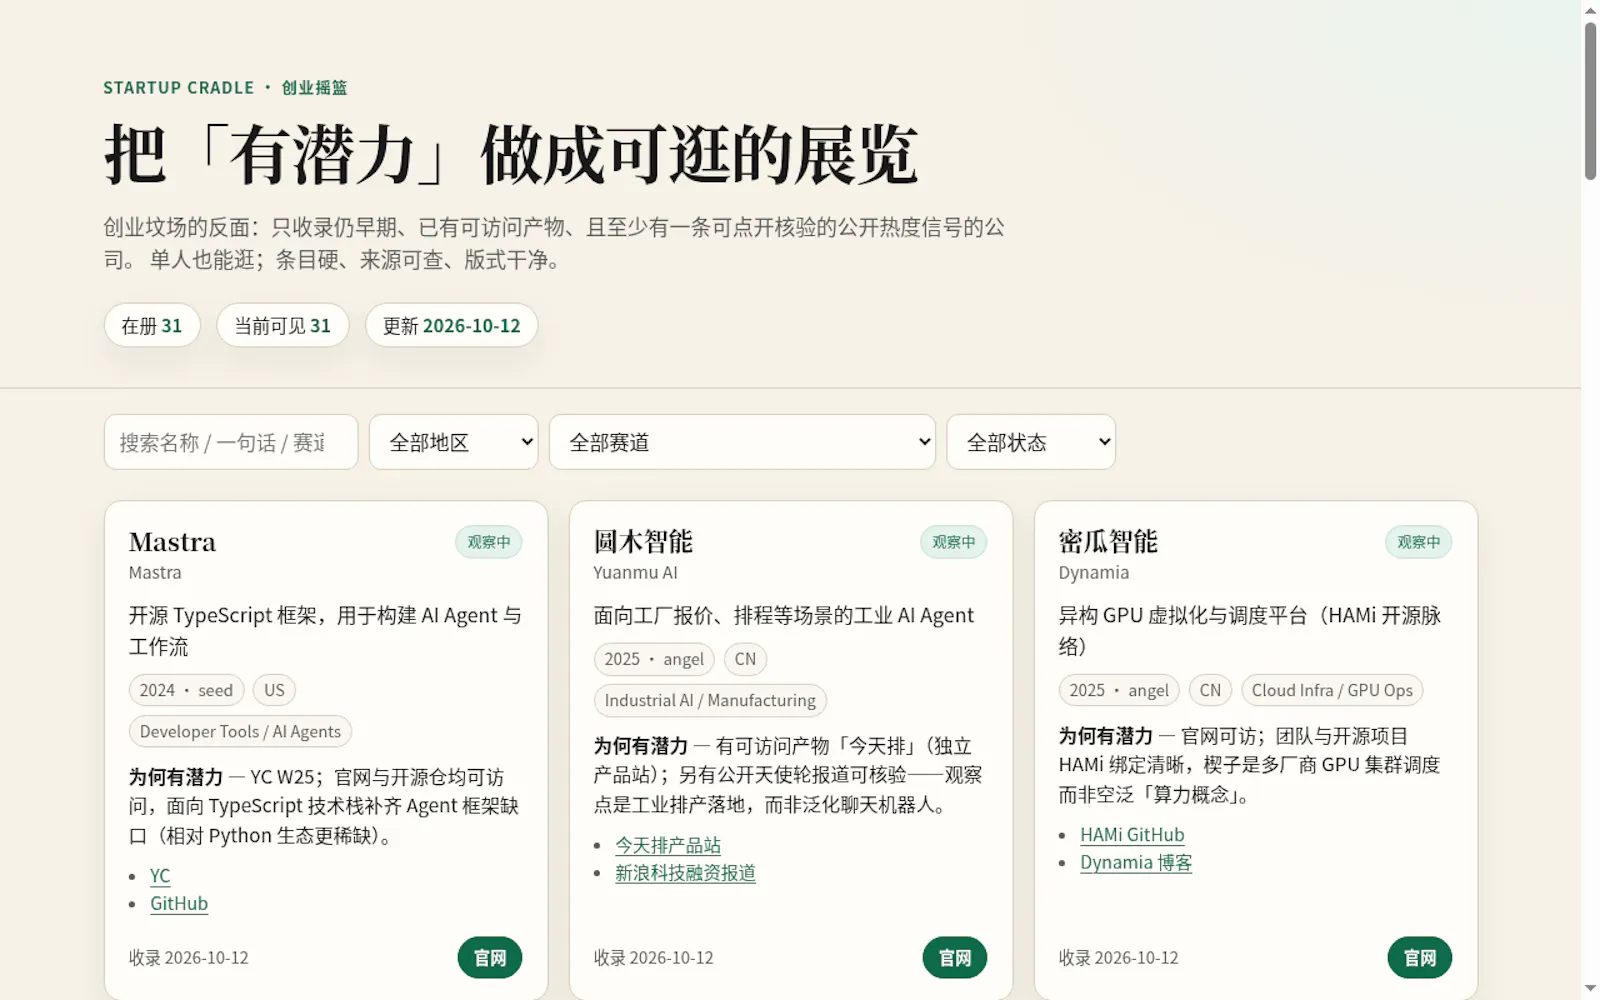The width and height of the screenshot is (1600, 1000).
Task: Click the Developer Tools / AI Agents tag
Action: click(240, 731)
